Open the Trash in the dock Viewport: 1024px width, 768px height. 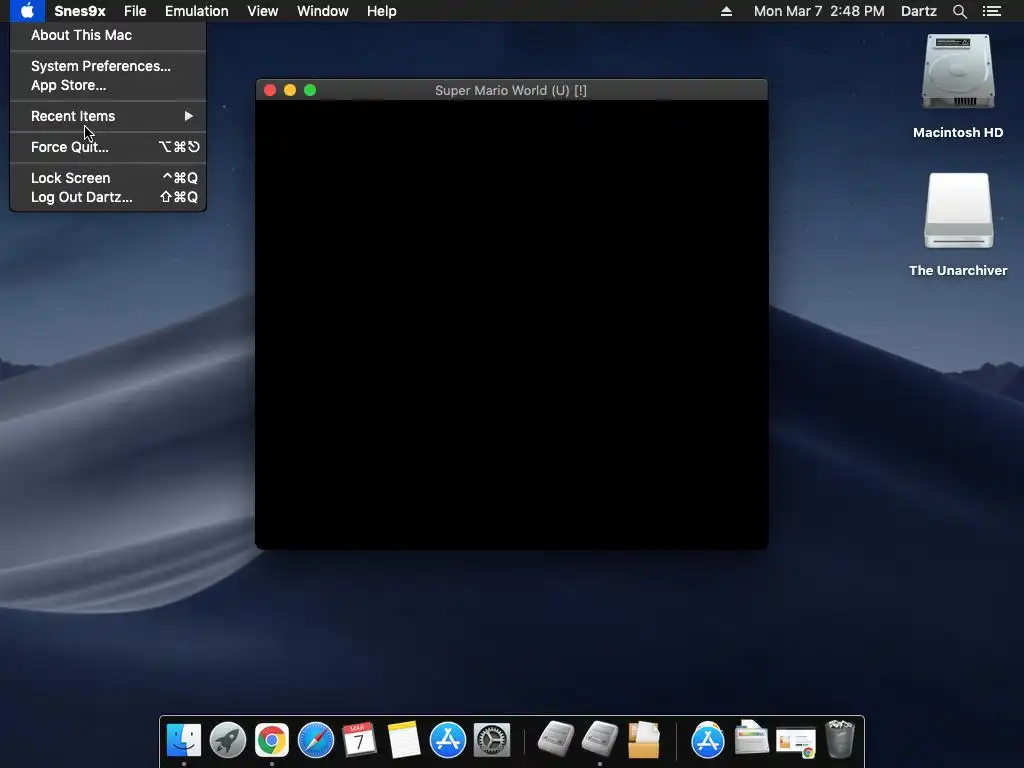click(x=840, y=739)
